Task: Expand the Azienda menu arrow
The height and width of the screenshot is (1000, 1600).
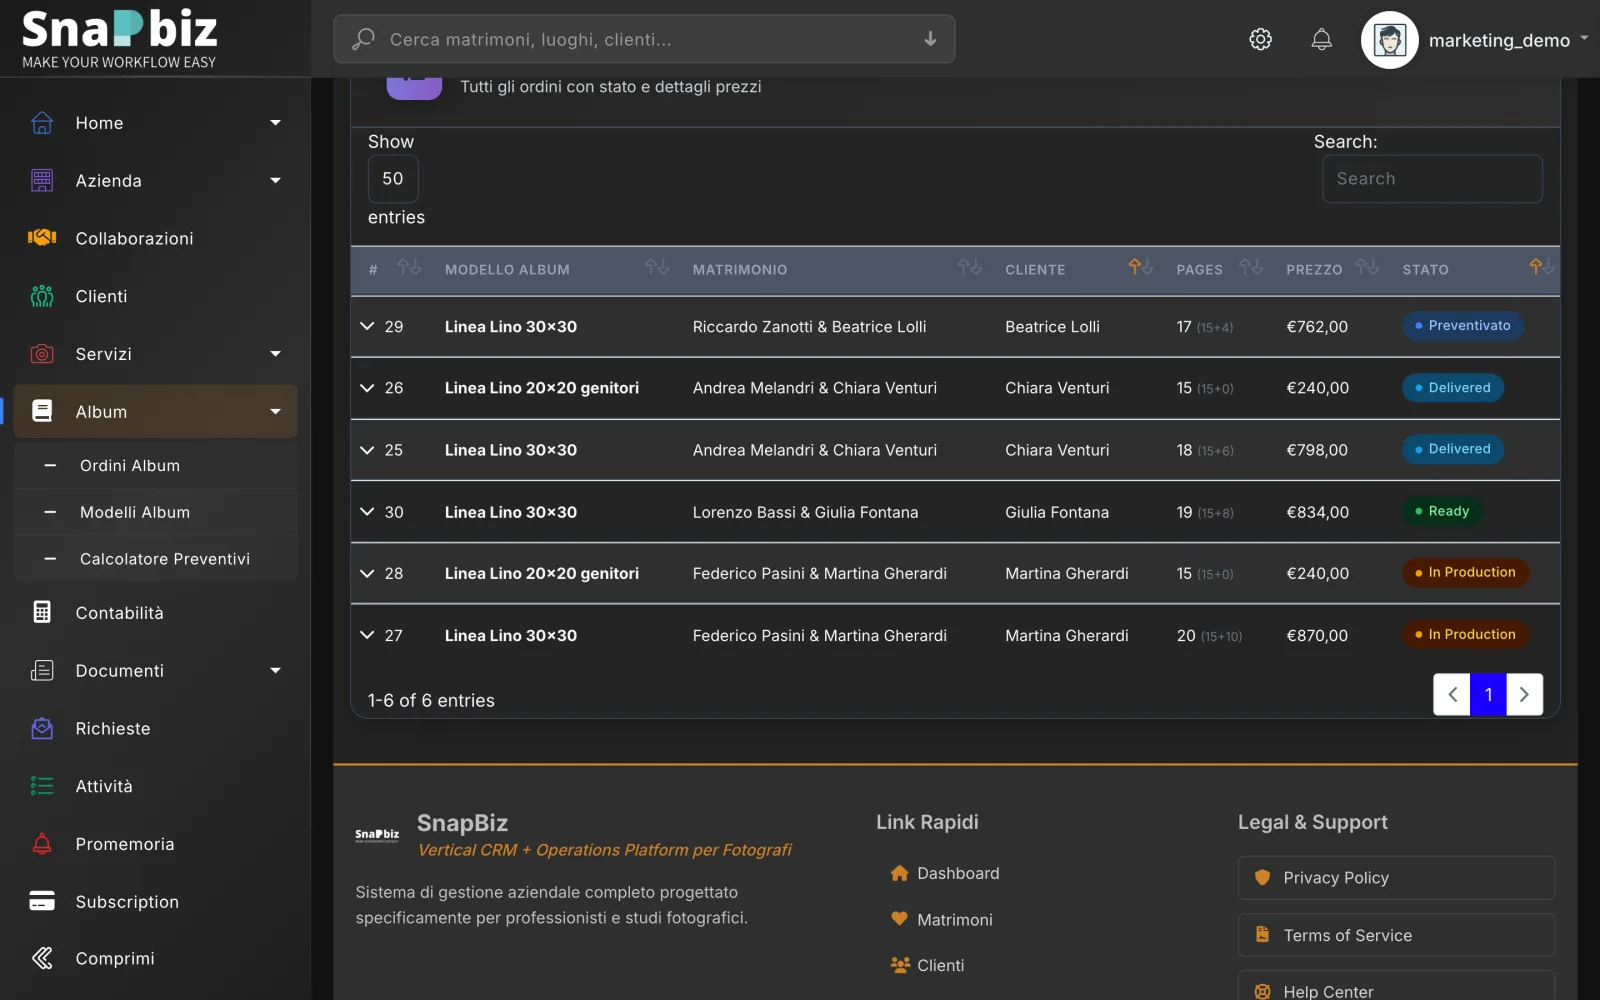Action: (276, 180)
